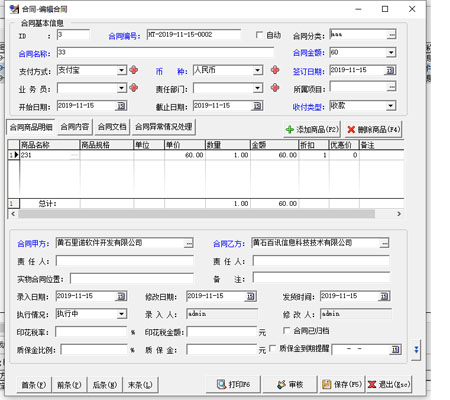The width and height of the screenshot is (450, 400).
Task: Click into the 质保金比例 input field
Action: point(94,350)
